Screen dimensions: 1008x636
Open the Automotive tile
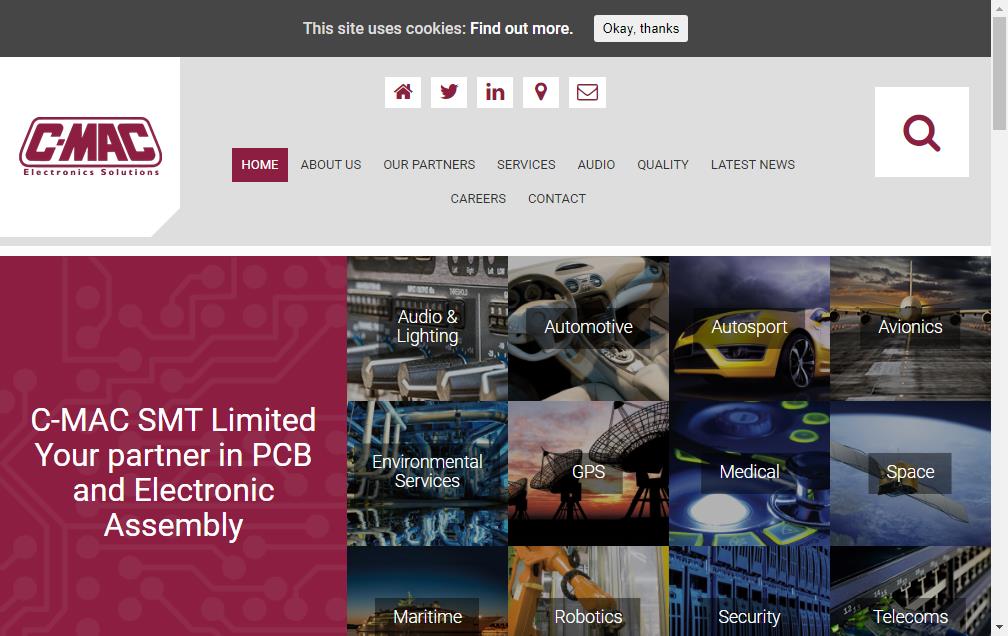click(x=588, y=329)
